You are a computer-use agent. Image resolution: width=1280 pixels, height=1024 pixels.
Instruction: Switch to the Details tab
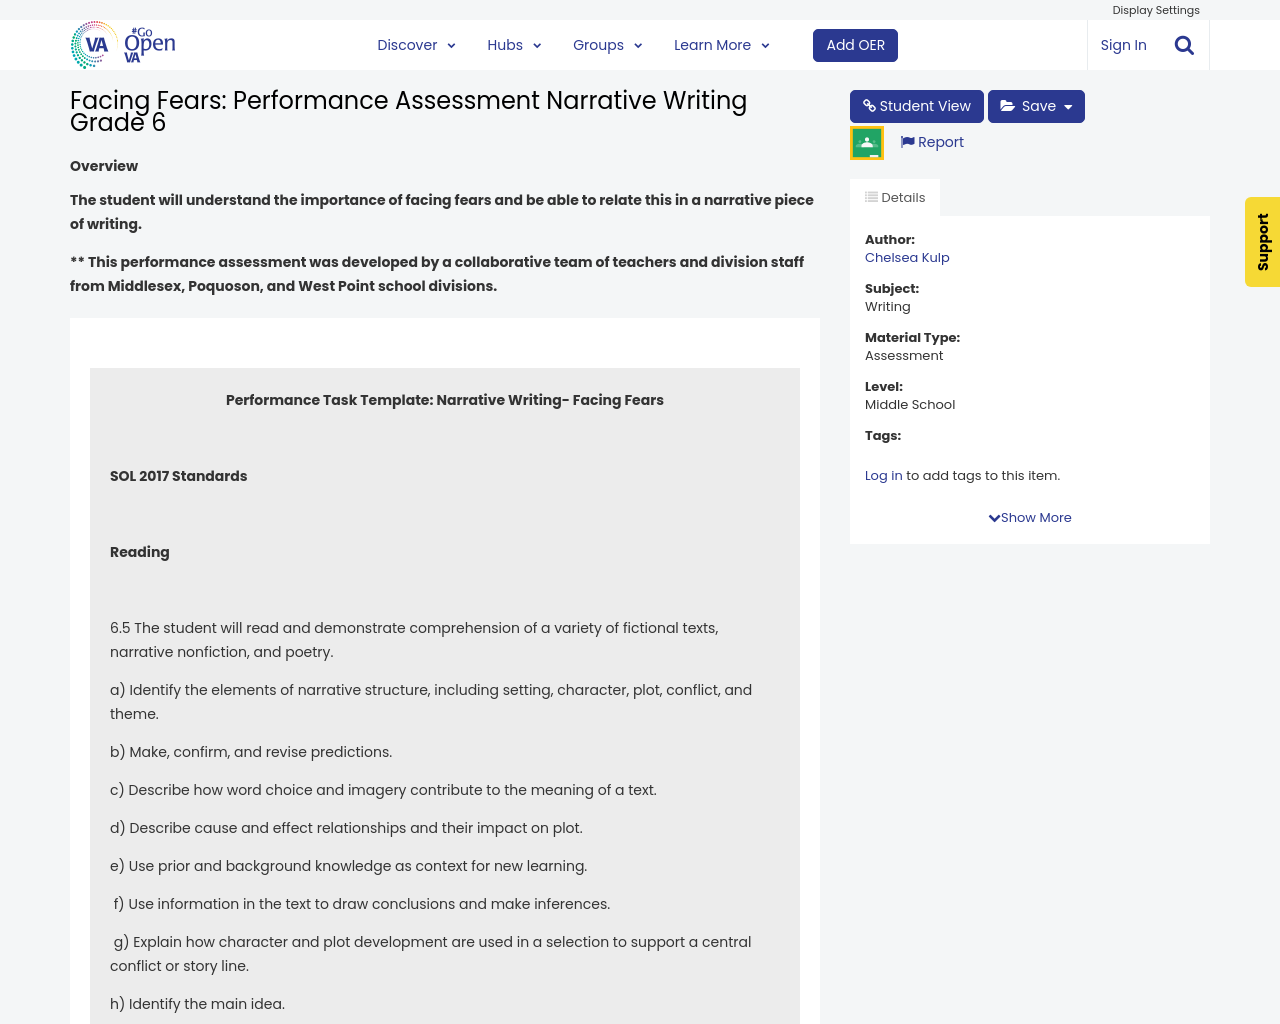pos(895,197)
